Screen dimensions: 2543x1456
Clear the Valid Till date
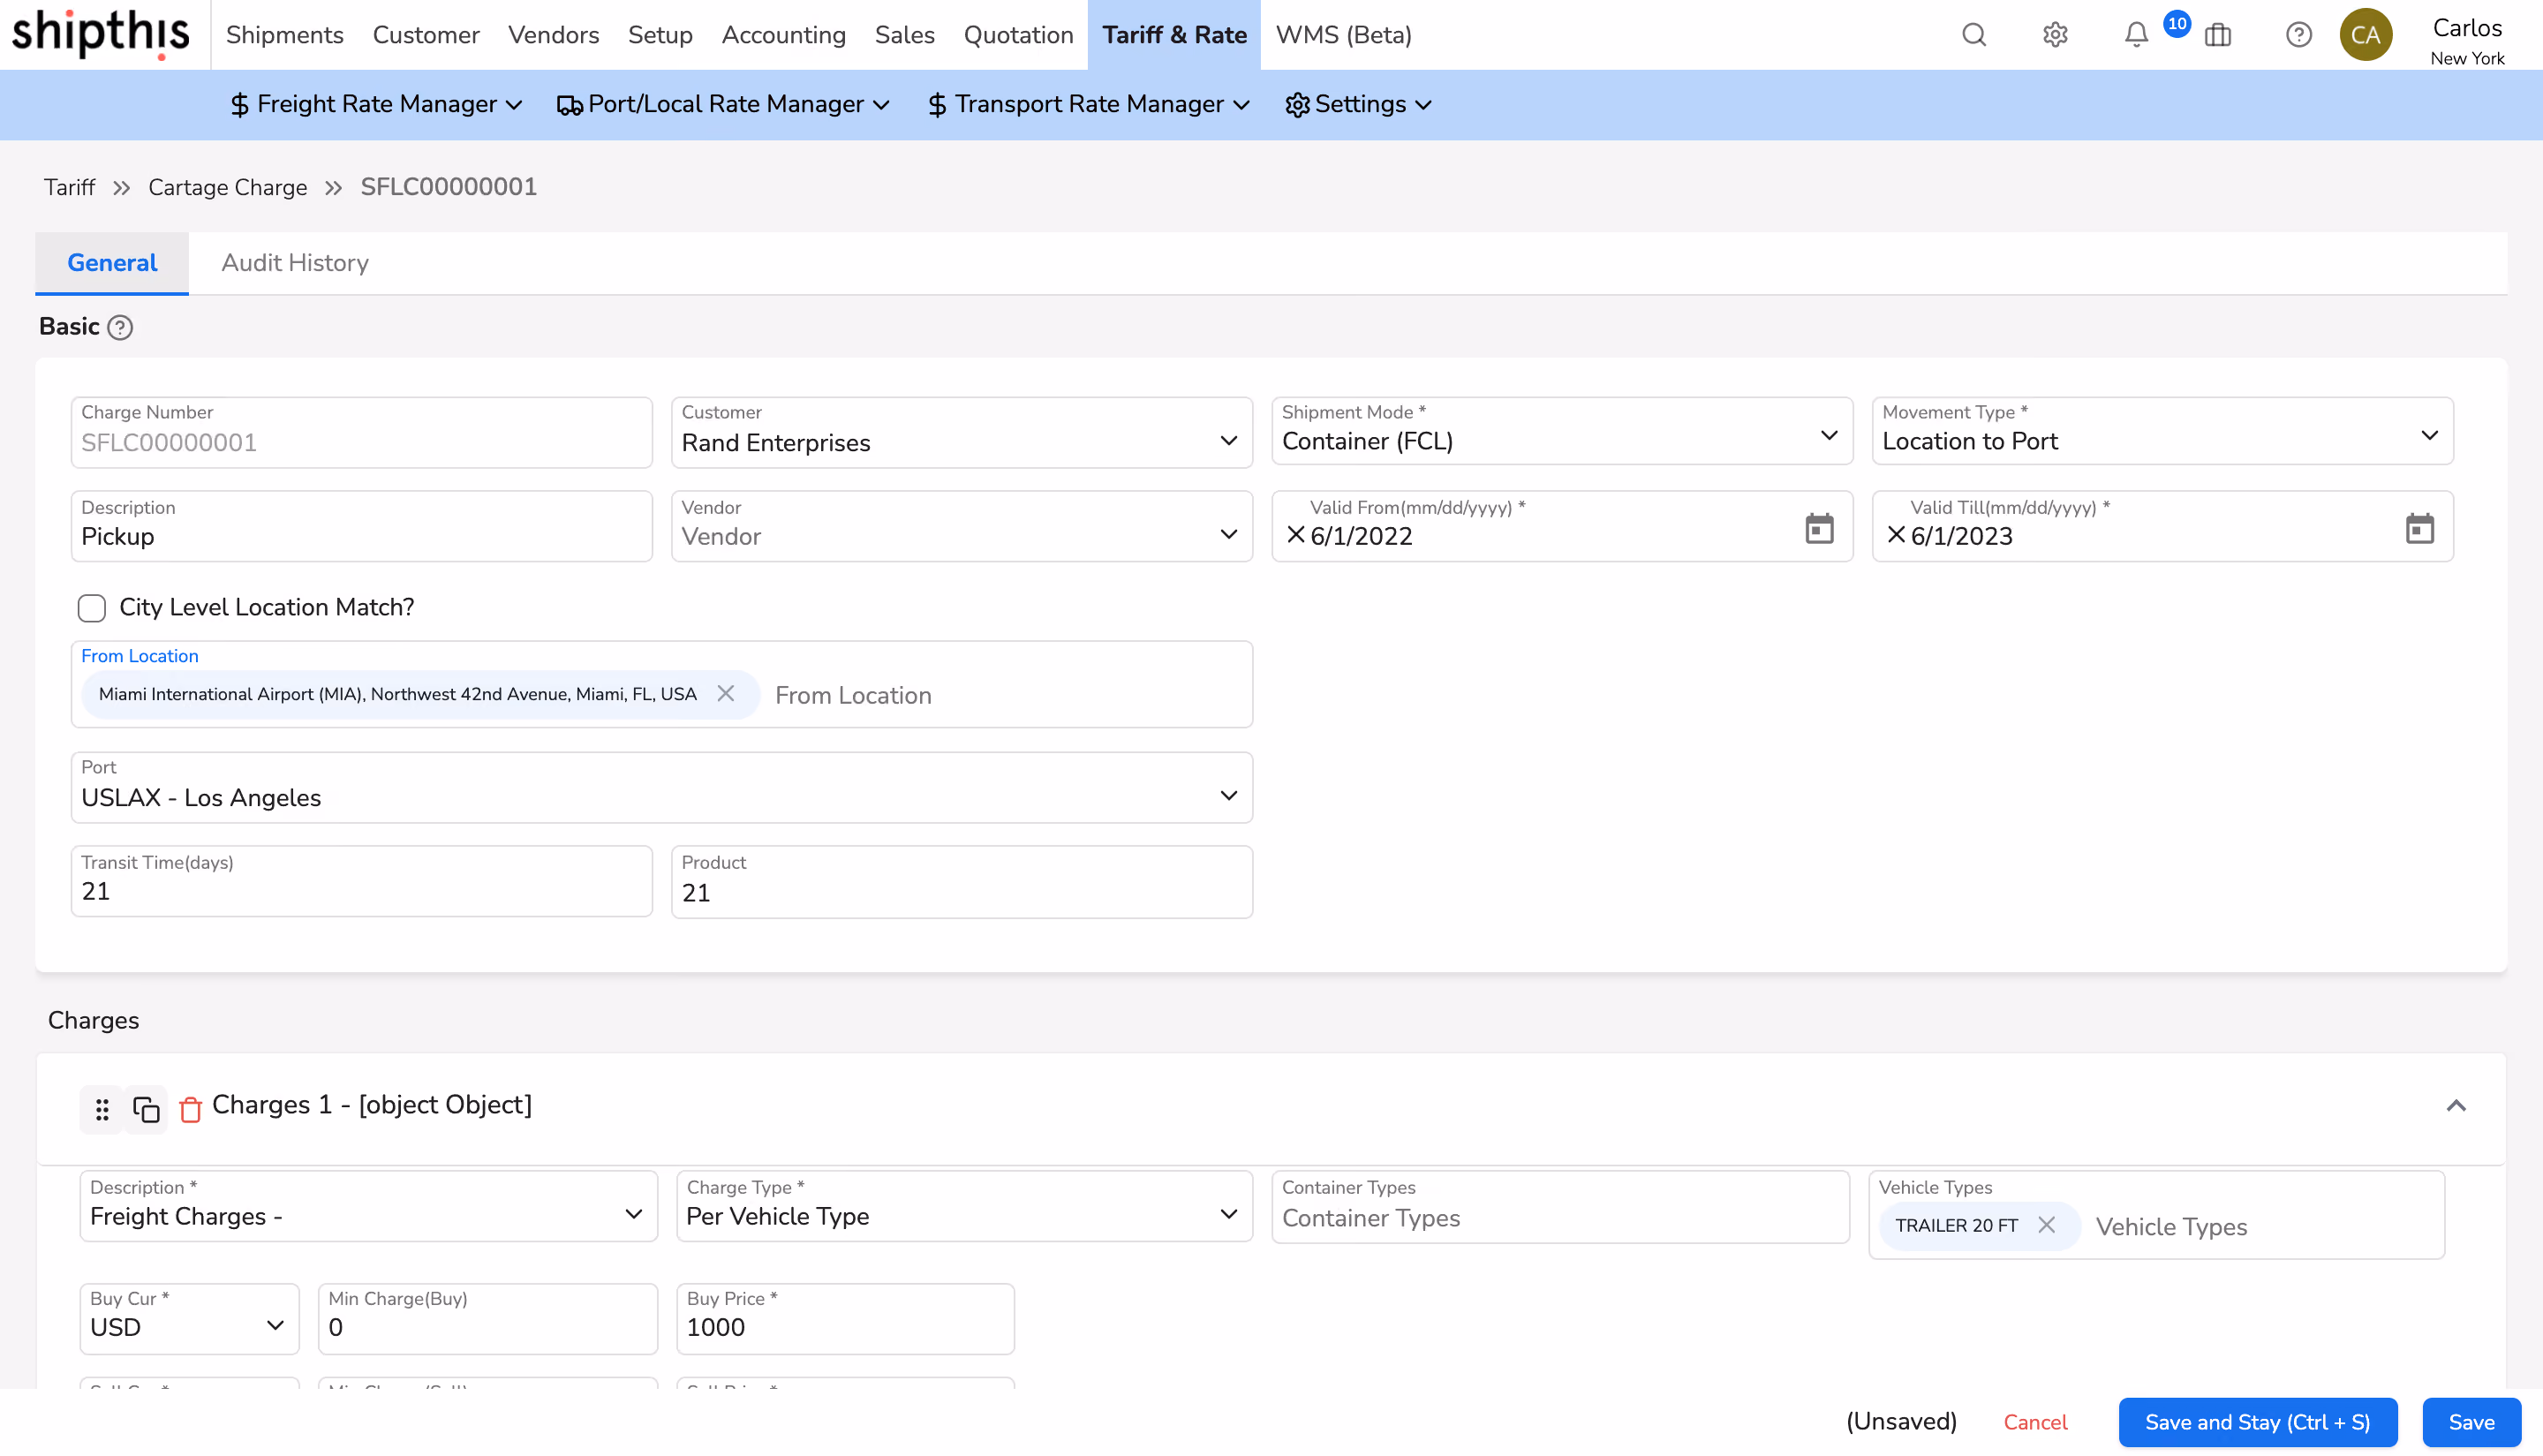click(x=1895, y=535)
